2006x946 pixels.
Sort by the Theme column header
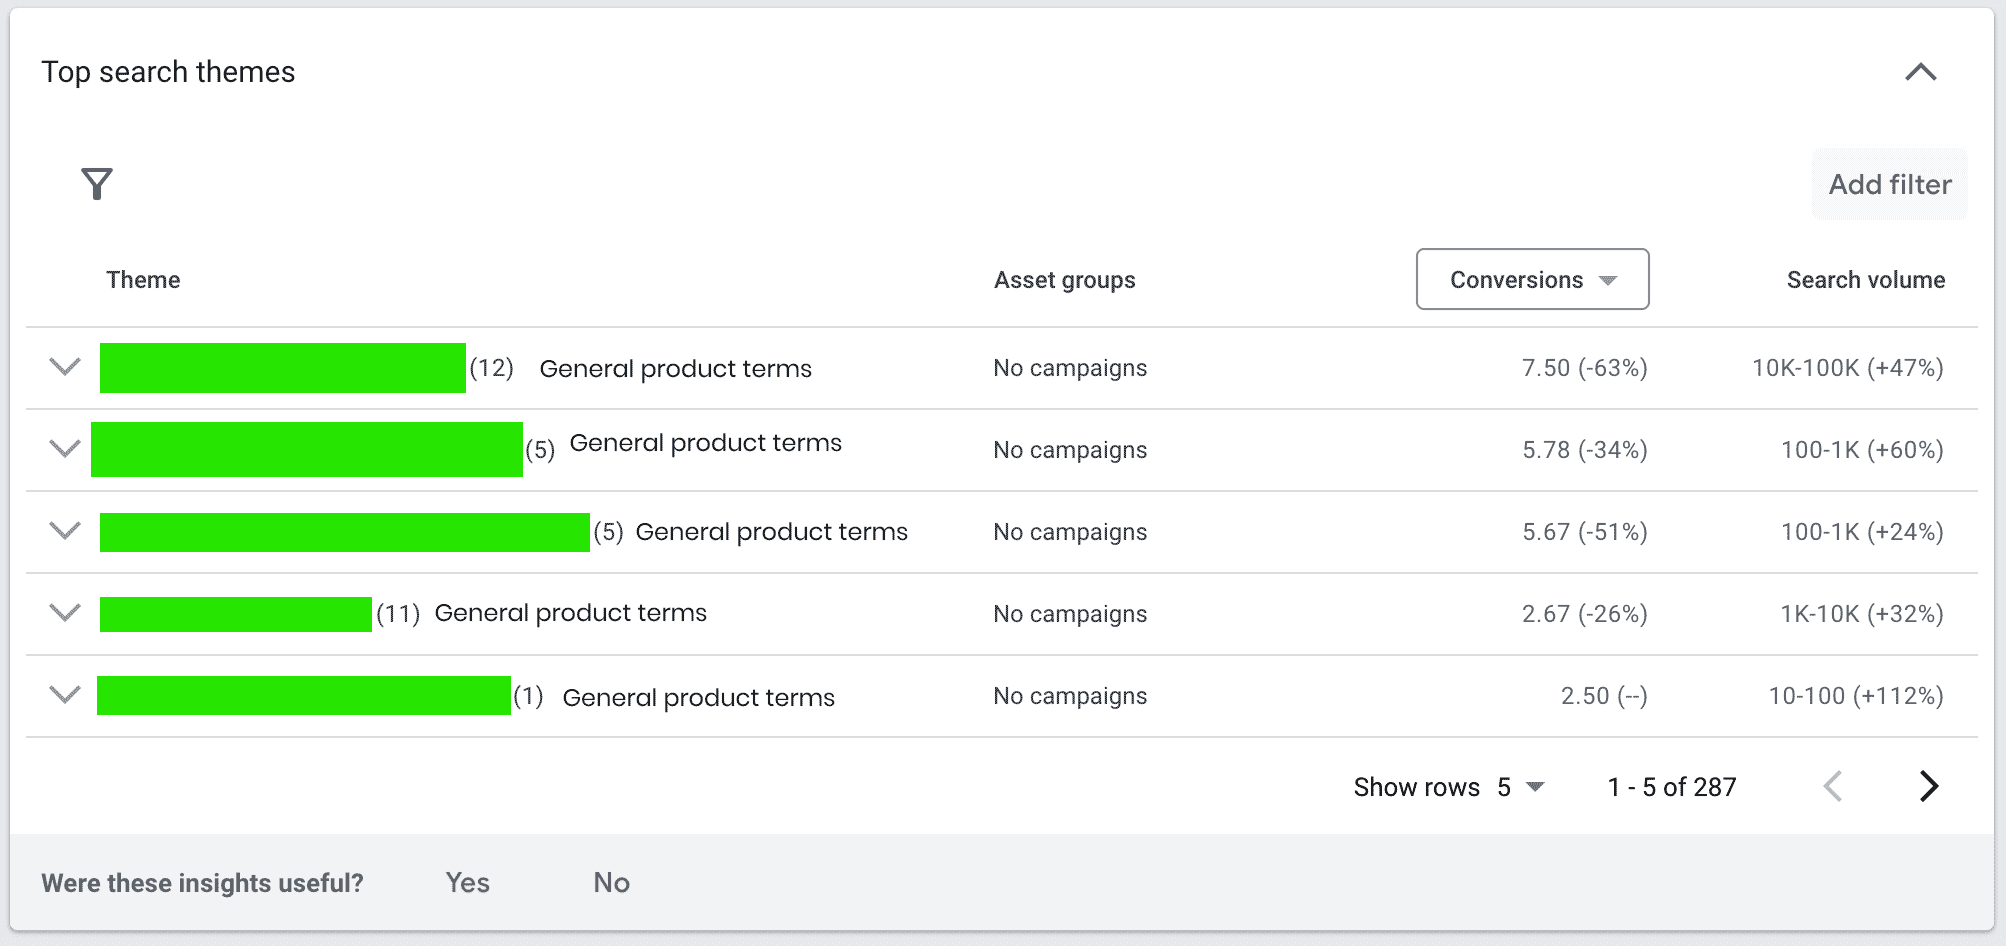(143, 280)
